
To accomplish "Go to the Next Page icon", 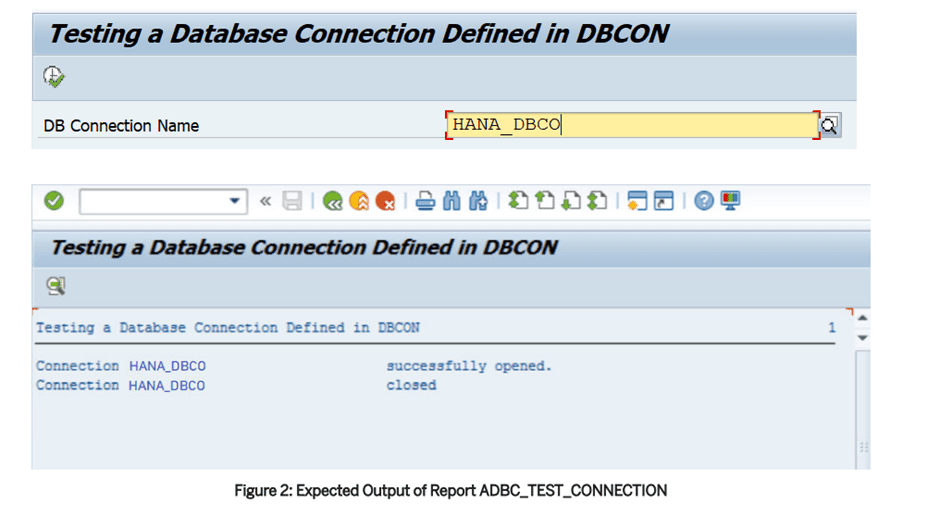I will pos(570,201).
